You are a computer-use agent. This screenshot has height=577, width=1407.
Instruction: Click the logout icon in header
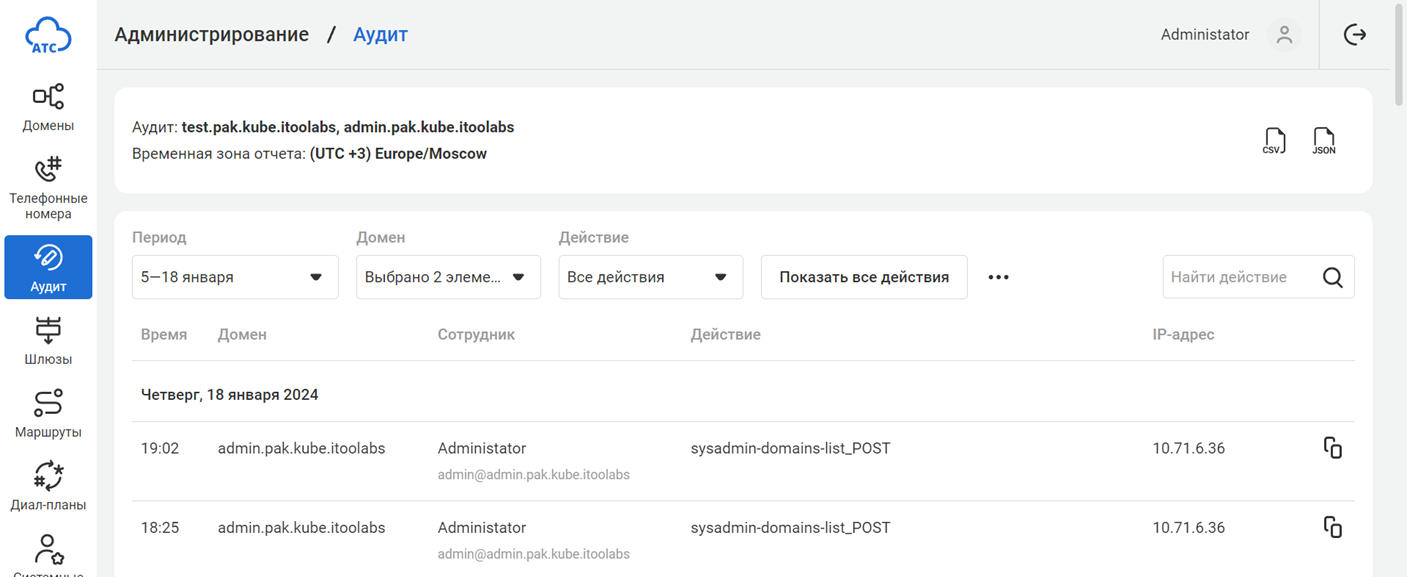(x=1354, y=35)
